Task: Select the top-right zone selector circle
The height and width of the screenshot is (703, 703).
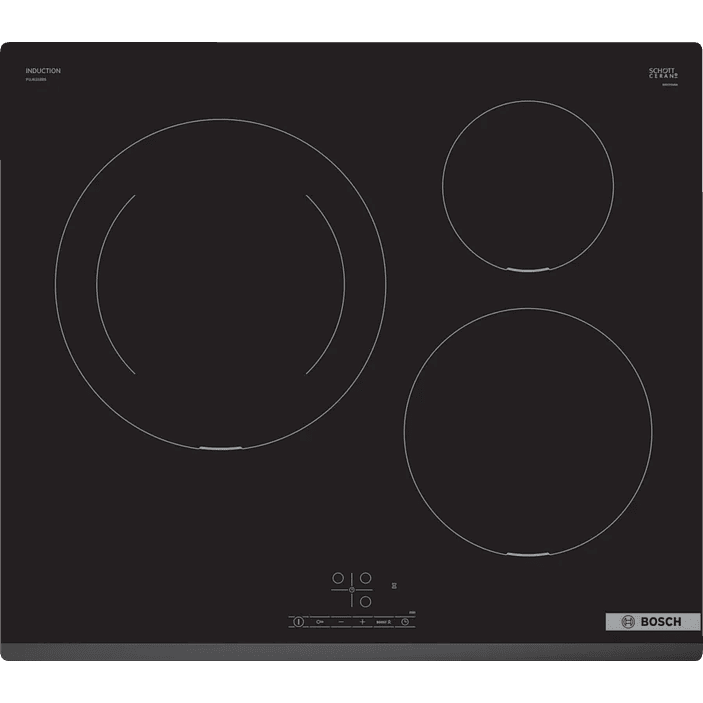Action: (366, 578)
